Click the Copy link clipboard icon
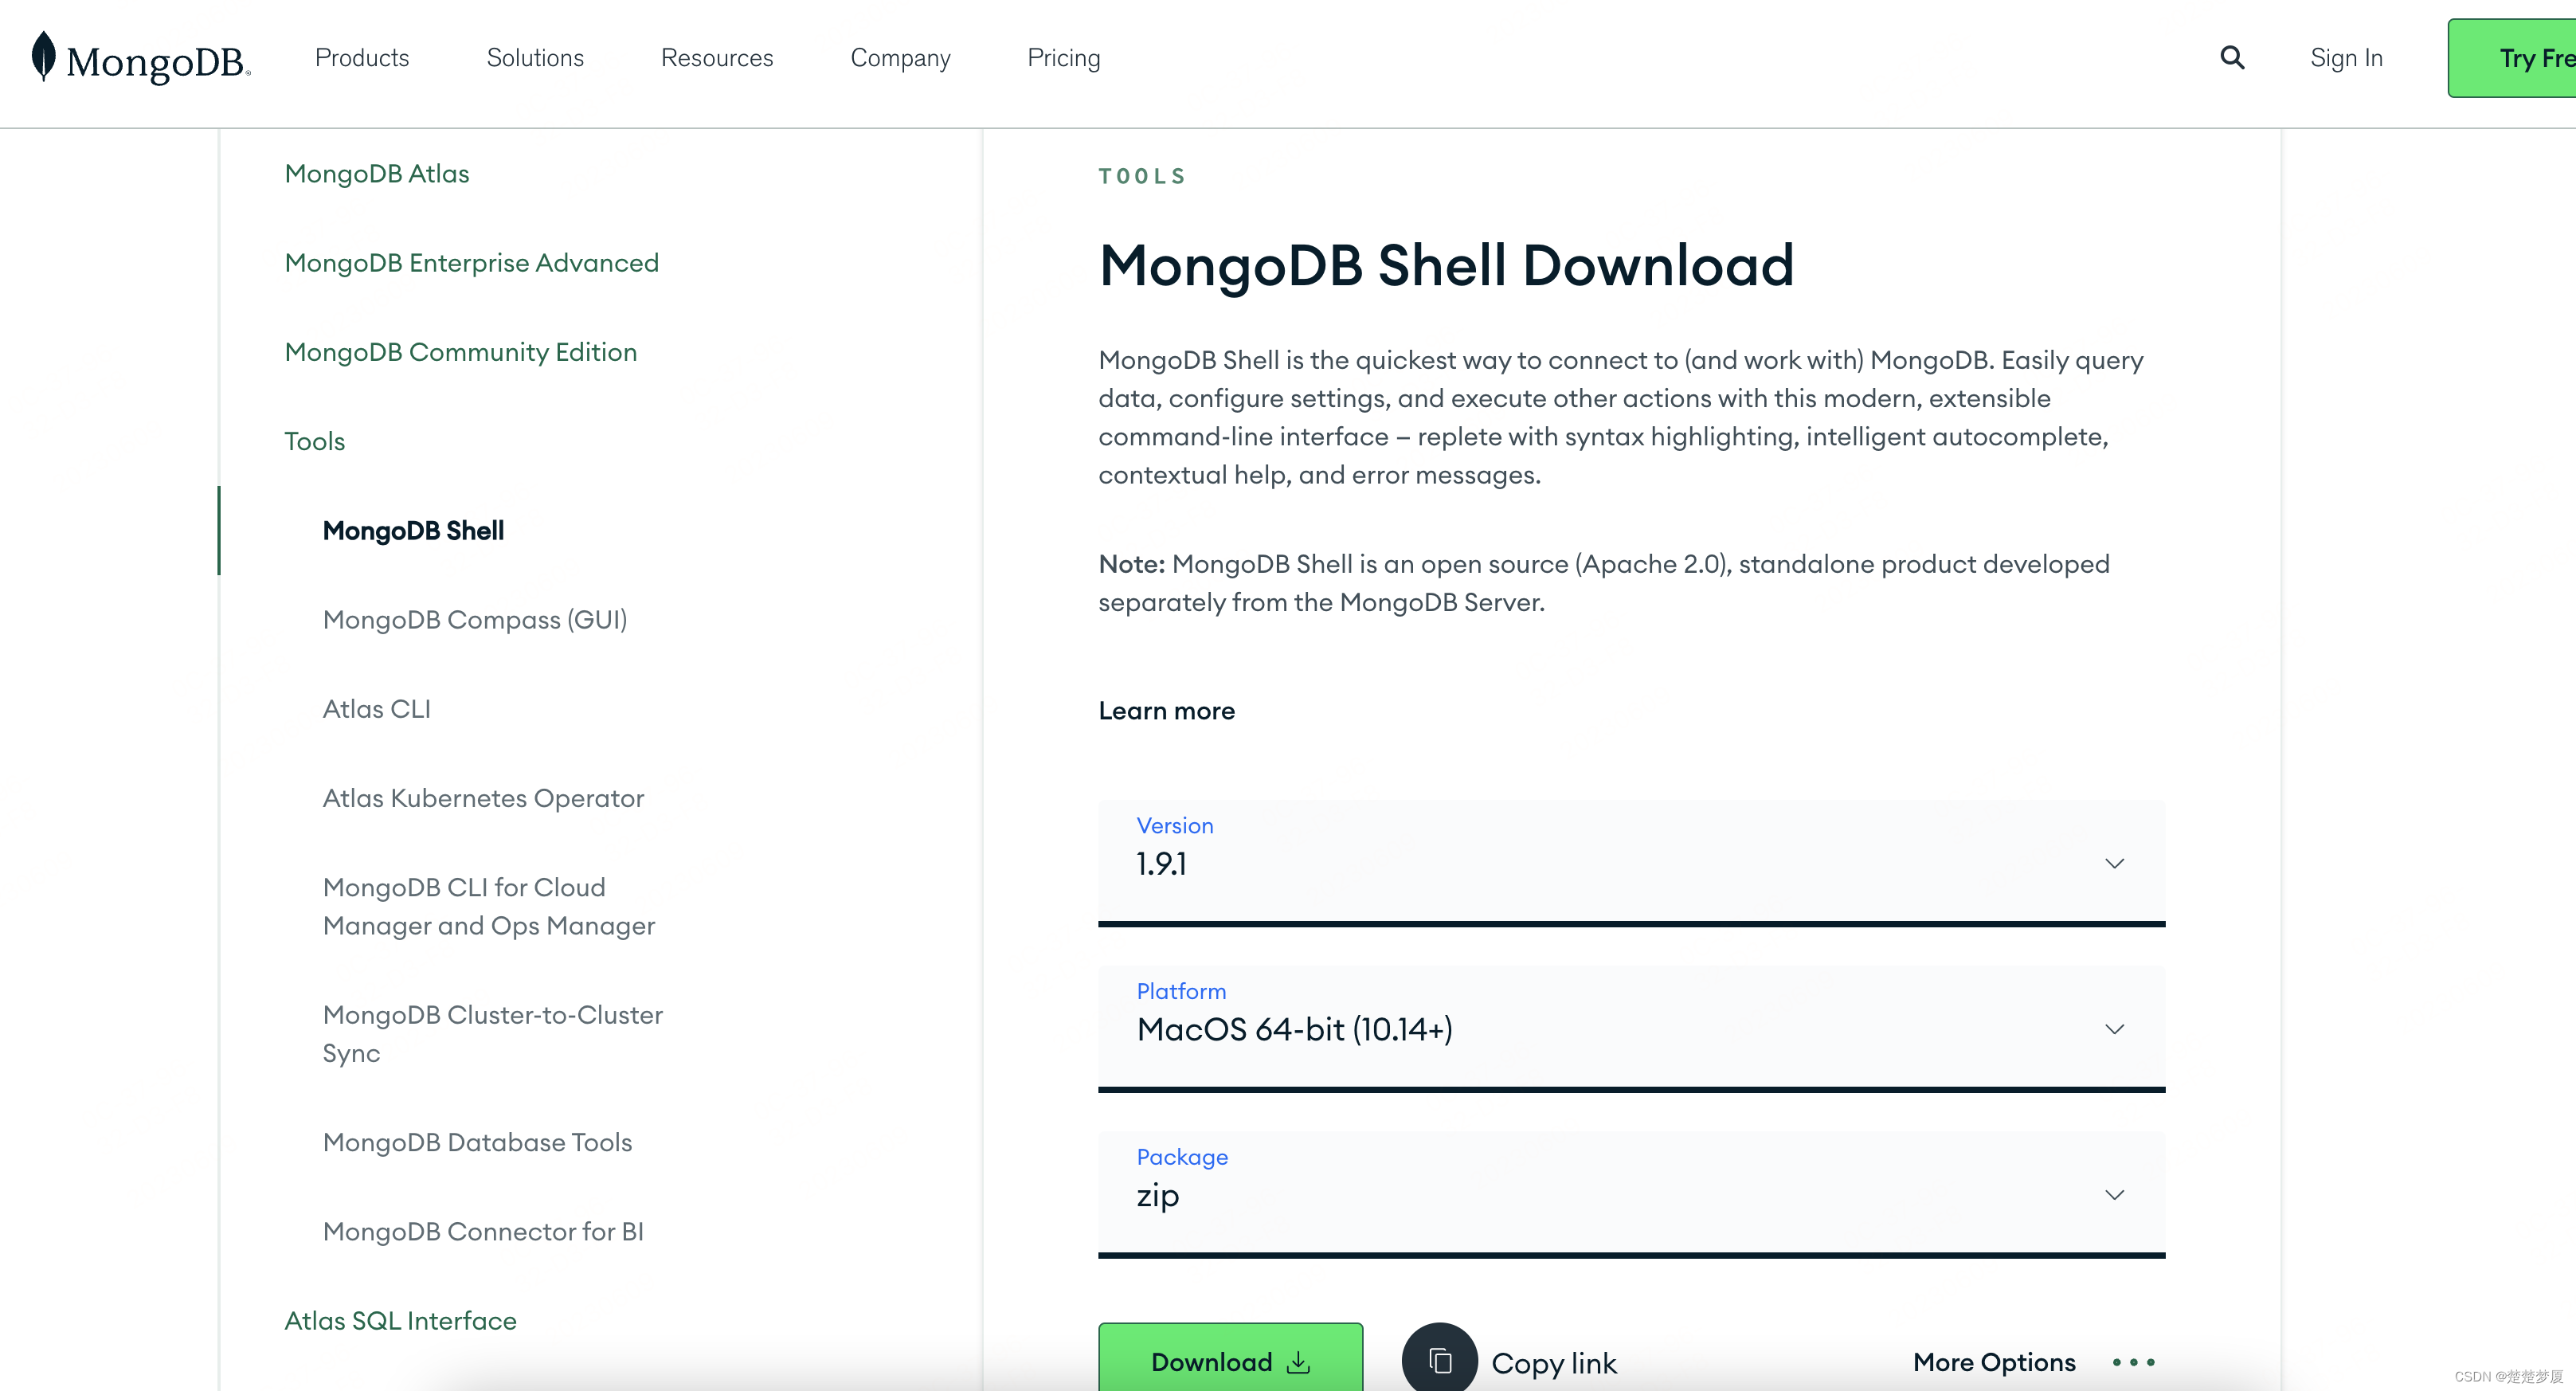The image size is (2576, 1391). click(x=1440, y=1360)
